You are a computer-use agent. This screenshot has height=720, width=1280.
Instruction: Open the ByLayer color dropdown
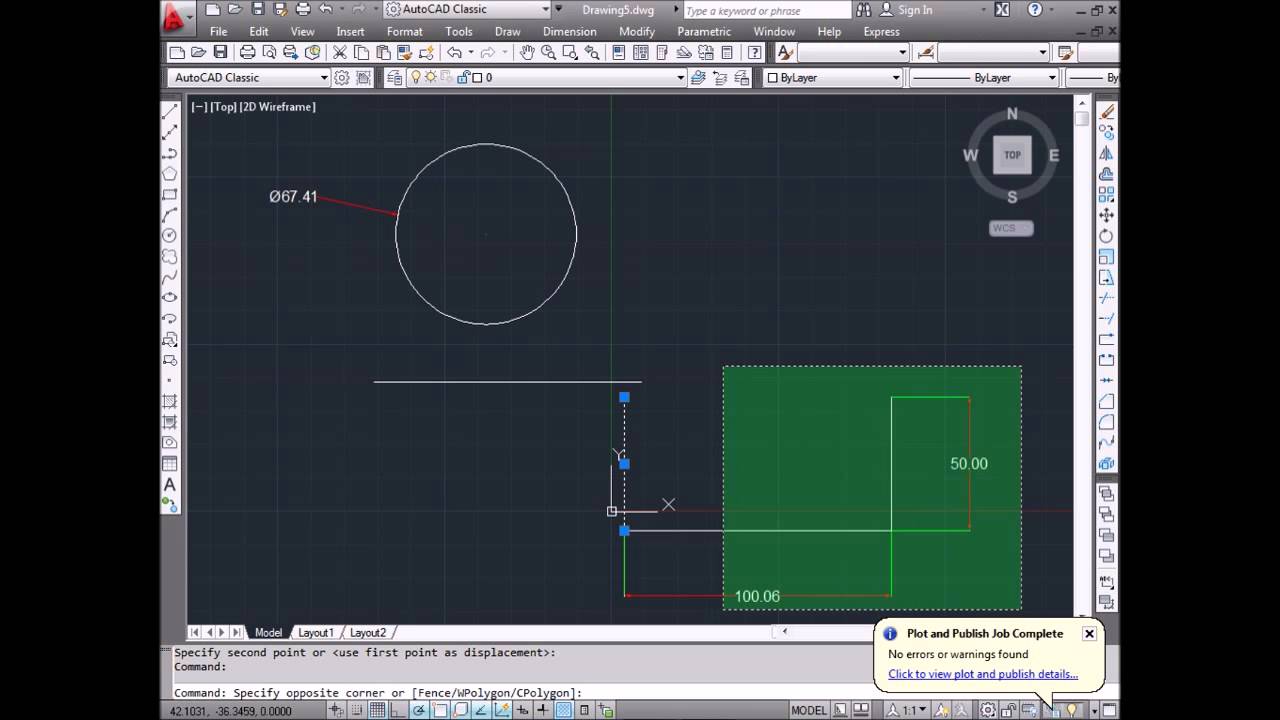point(834,77)
